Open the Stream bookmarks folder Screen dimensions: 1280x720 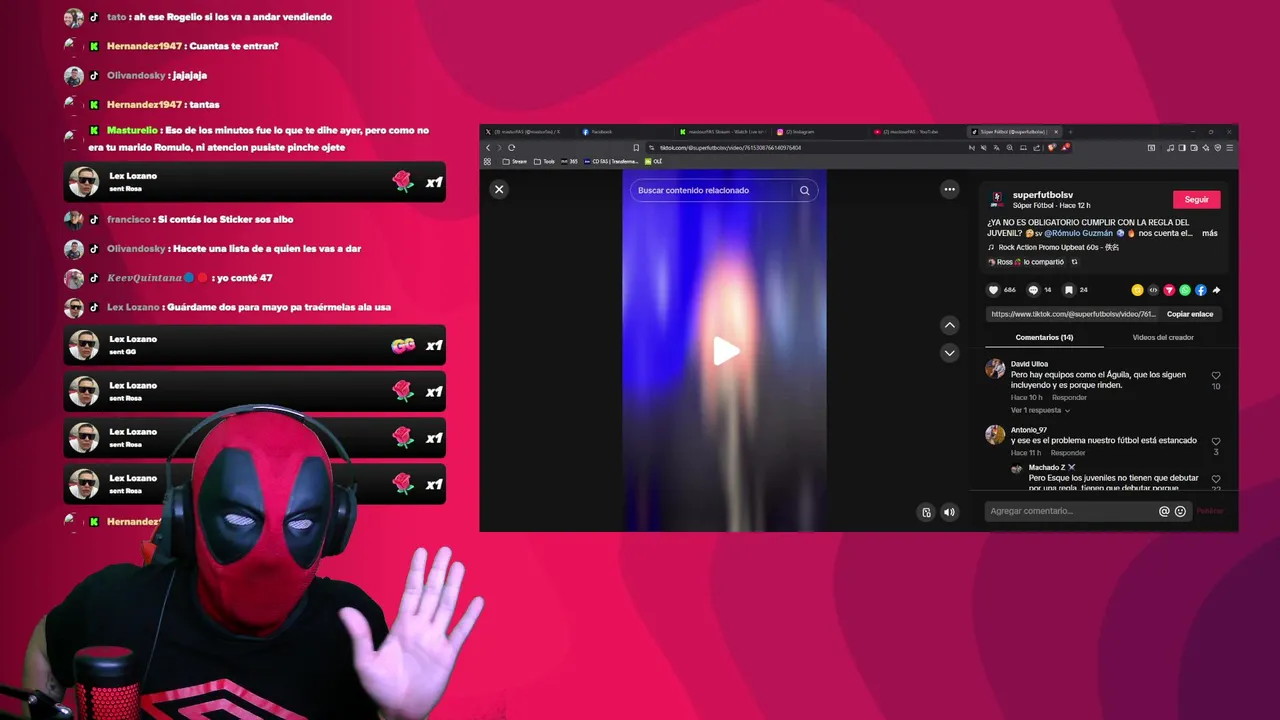tap(515, 161)
